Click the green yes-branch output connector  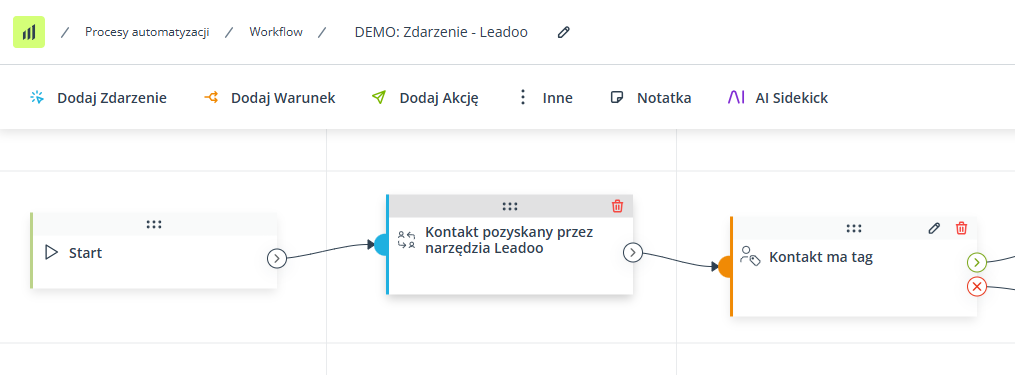[x=976, y=262]
